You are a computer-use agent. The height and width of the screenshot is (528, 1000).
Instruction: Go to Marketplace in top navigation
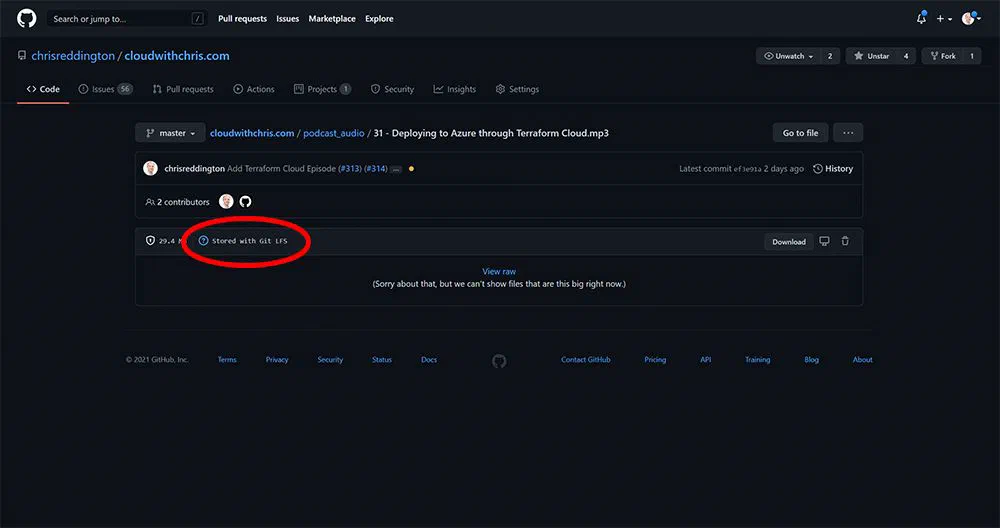tap(332, 18)
